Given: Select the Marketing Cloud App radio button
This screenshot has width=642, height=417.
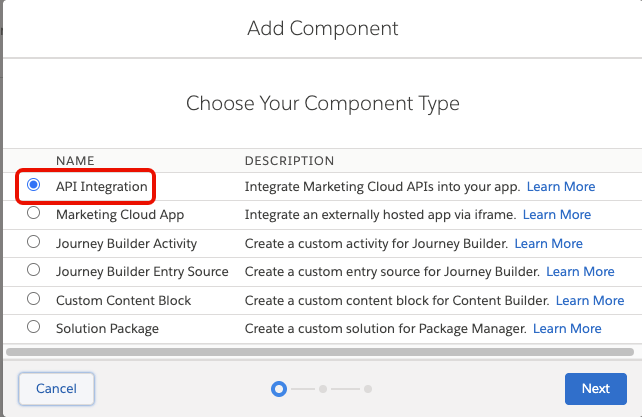Looking at the screenshot, I should [x=34, y=213].
